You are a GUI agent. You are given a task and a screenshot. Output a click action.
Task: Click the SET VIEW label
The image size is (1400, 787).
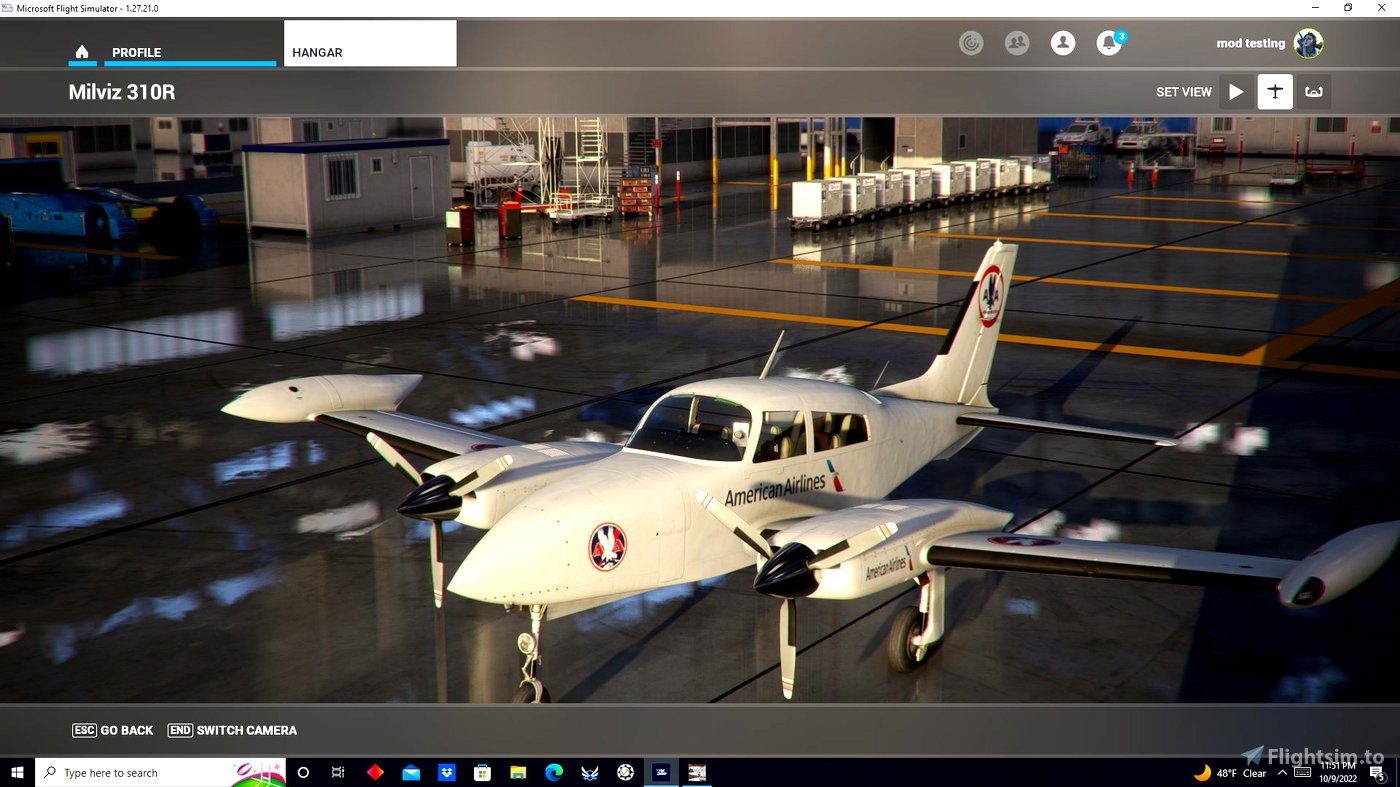[1184, 92]
